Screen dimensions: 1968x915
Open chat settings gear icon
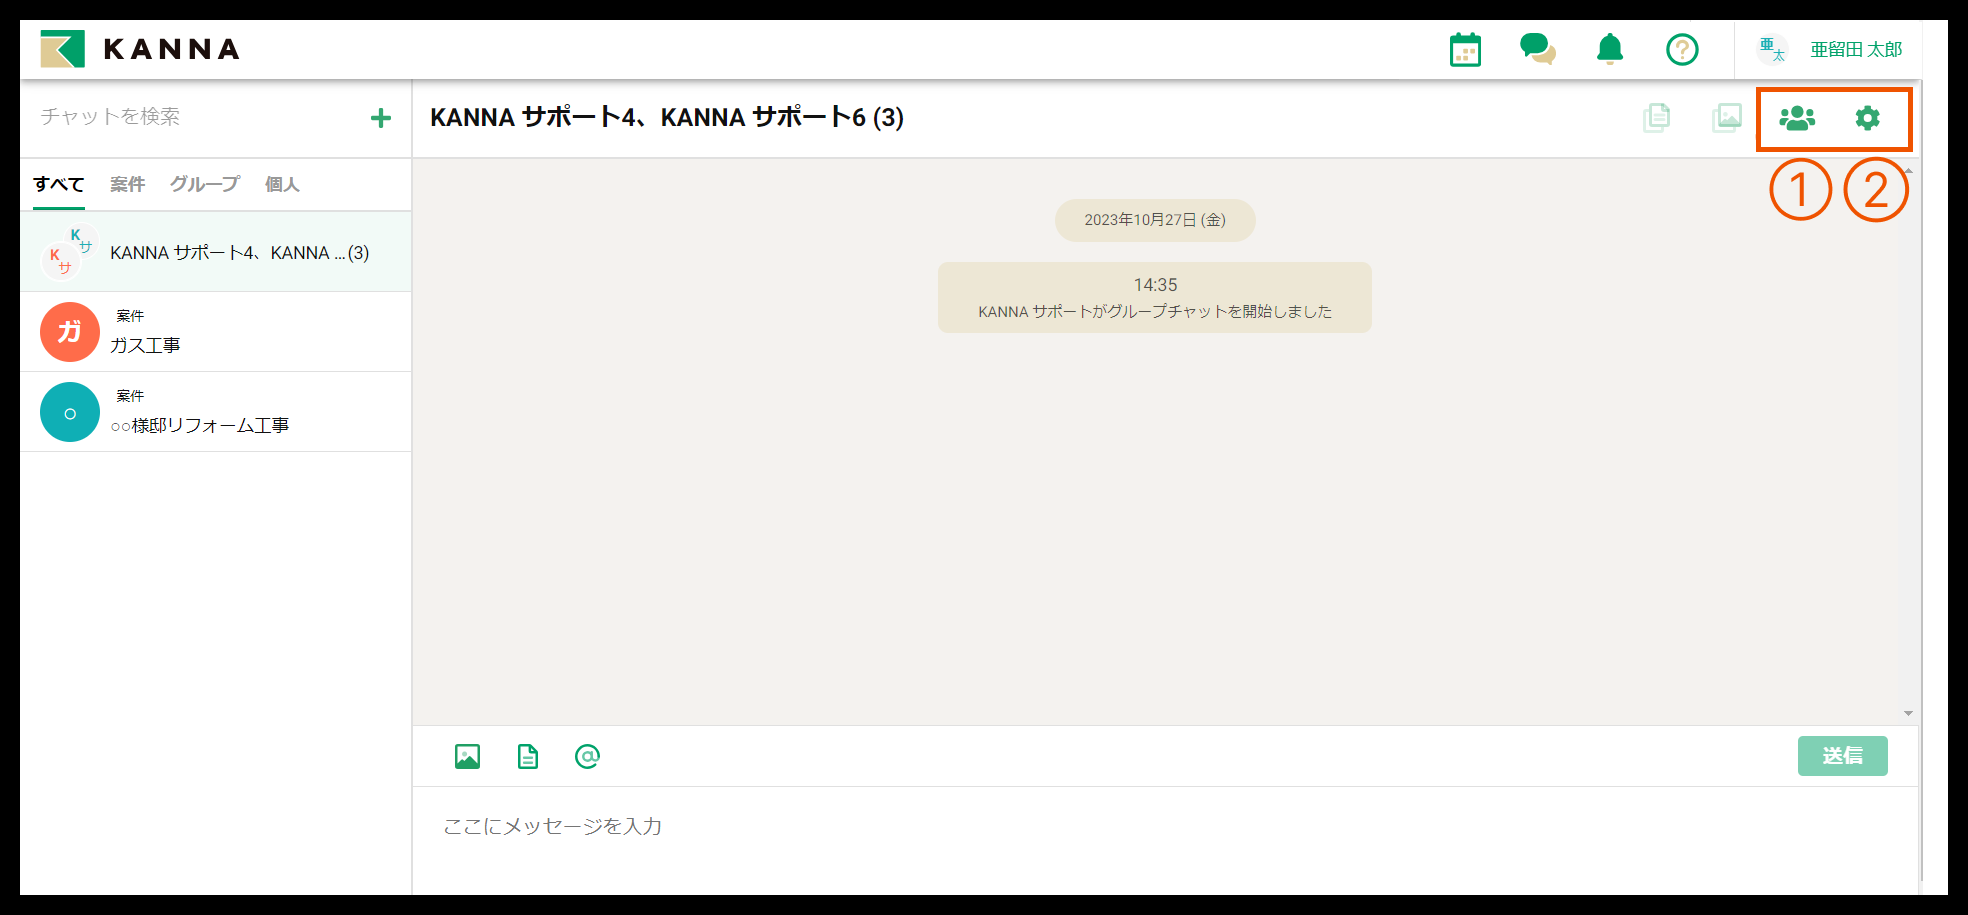point(1867,118)
